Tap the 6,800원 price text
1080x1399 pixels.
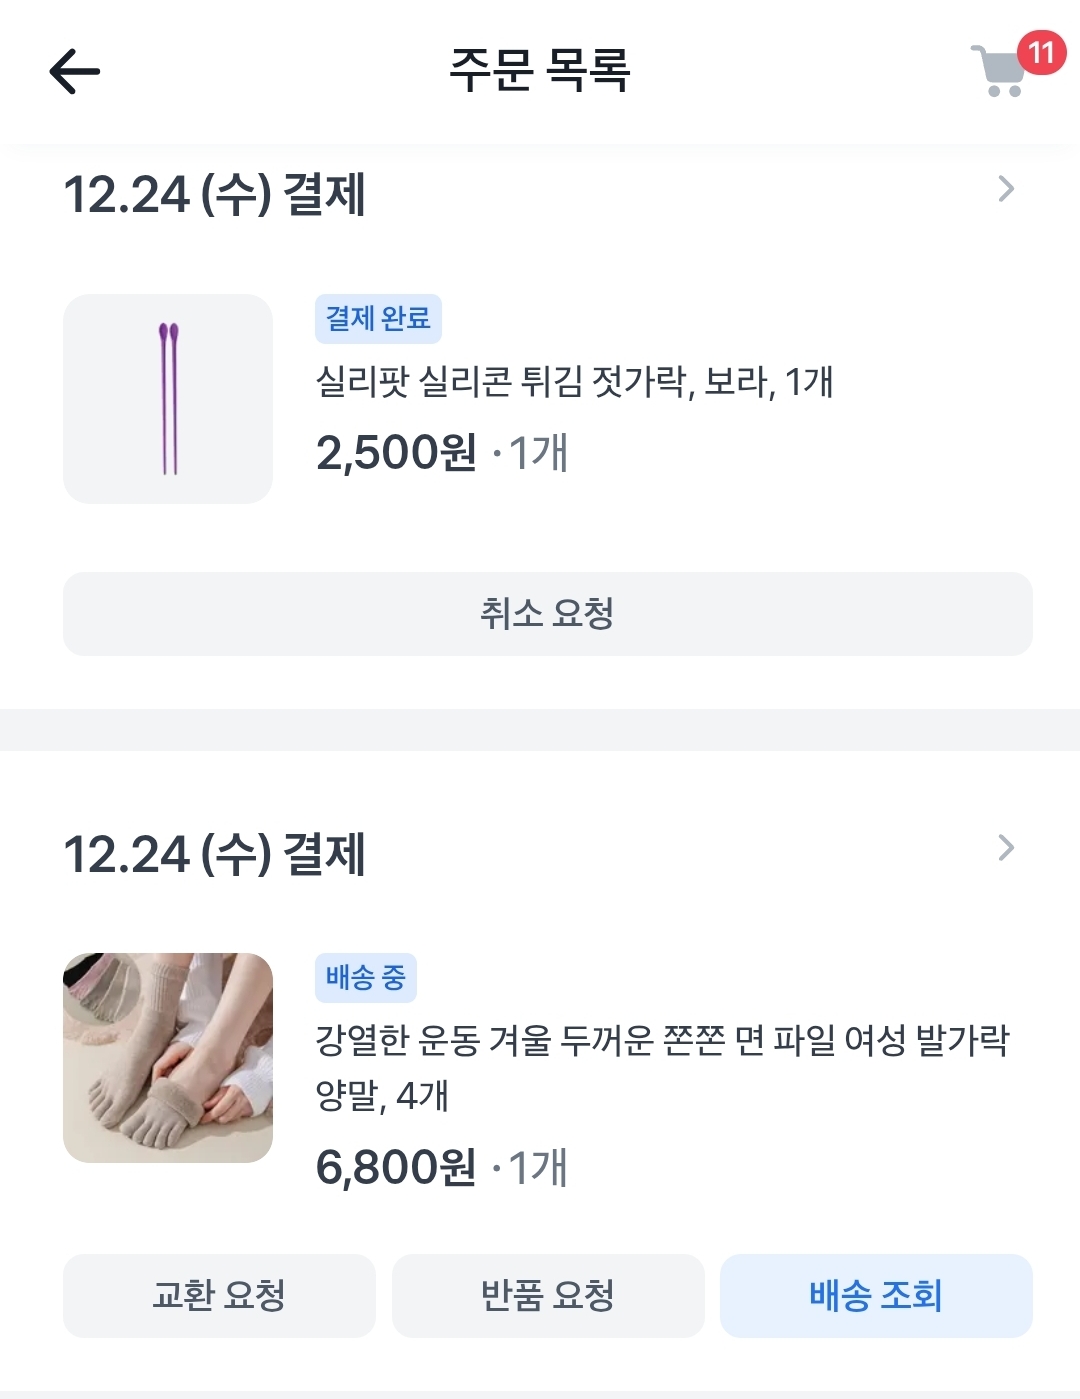coord(396,1167)
